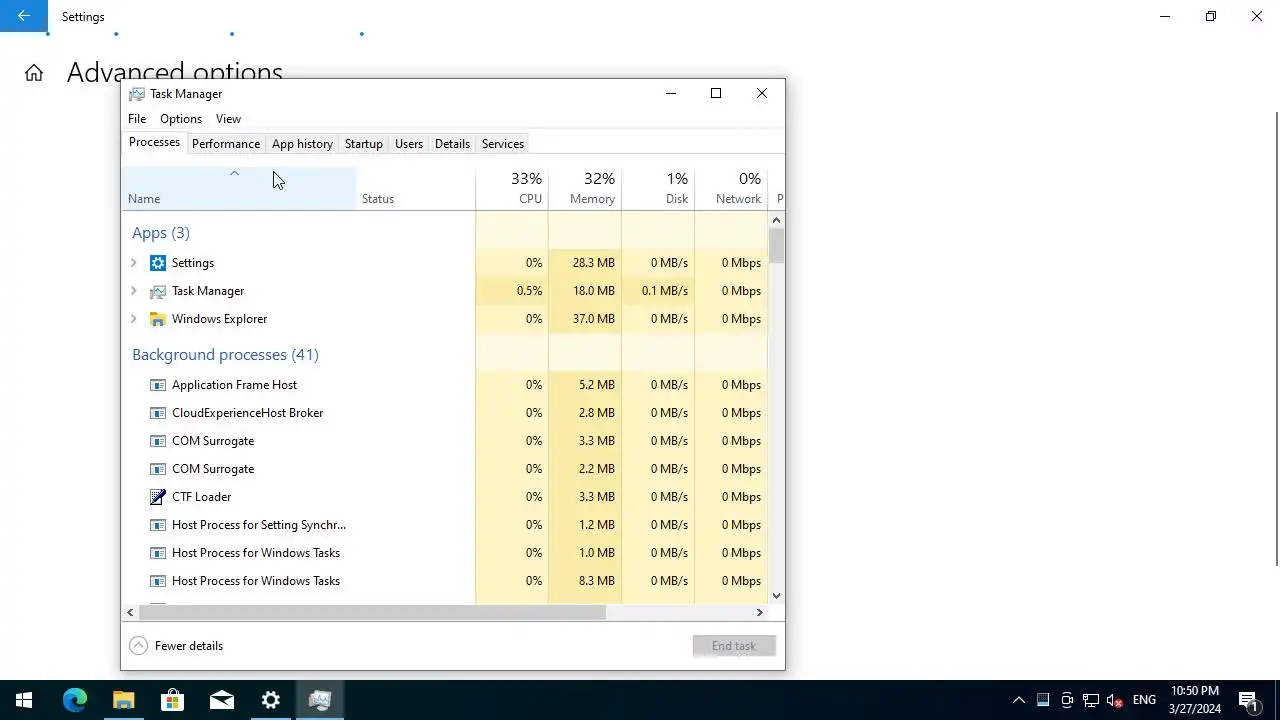This screenshot has width=1280, height=720.
Task: Expand the Task Manager process group
Action: click(134, 291)
